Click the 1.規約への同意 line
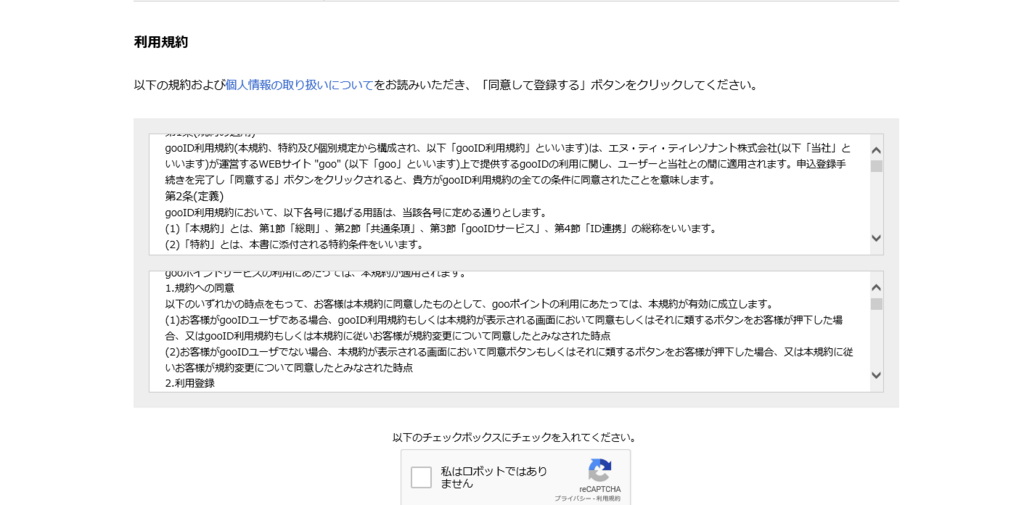 (x=200, y=287)
